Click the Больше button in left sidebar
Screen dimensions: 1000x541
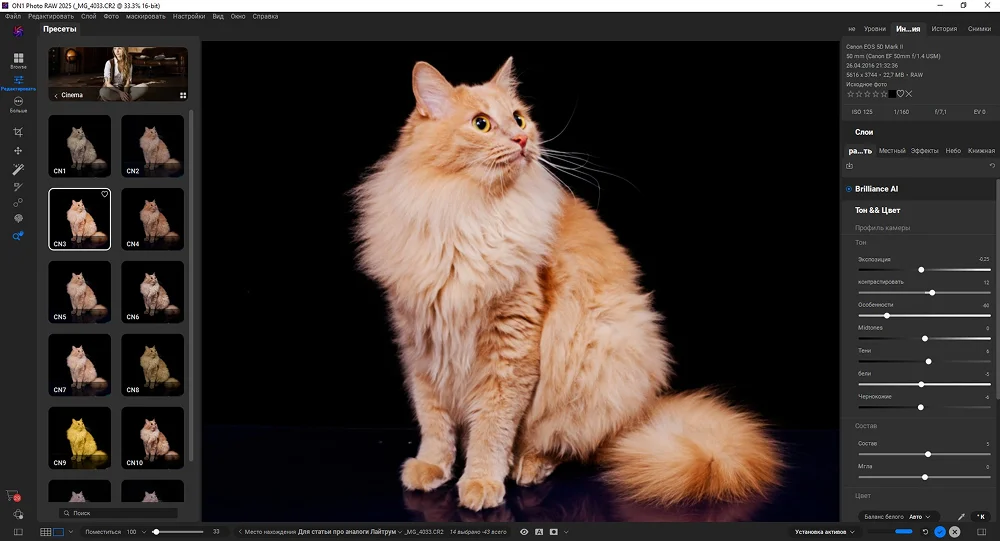click(18, 104)
